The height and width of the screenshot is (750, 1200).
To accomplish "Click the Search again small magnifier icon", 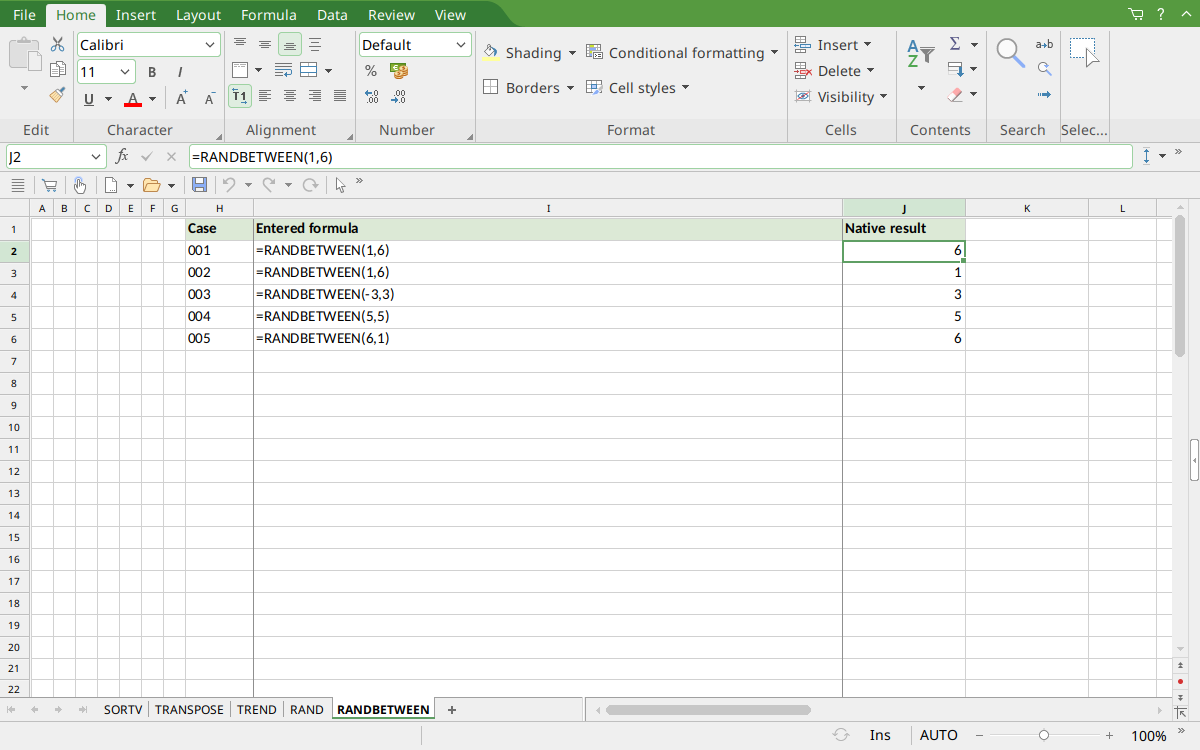I will [x=1044, y=69].
